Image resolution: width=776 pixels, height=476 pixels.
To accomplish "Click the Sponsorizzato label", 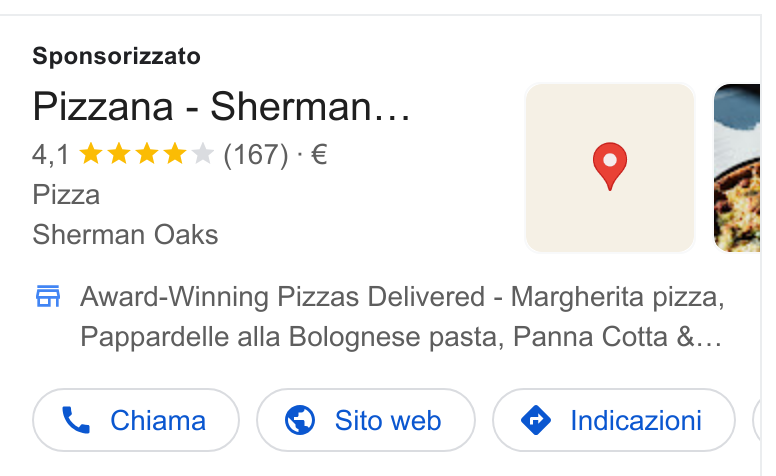I will (116, 56).
